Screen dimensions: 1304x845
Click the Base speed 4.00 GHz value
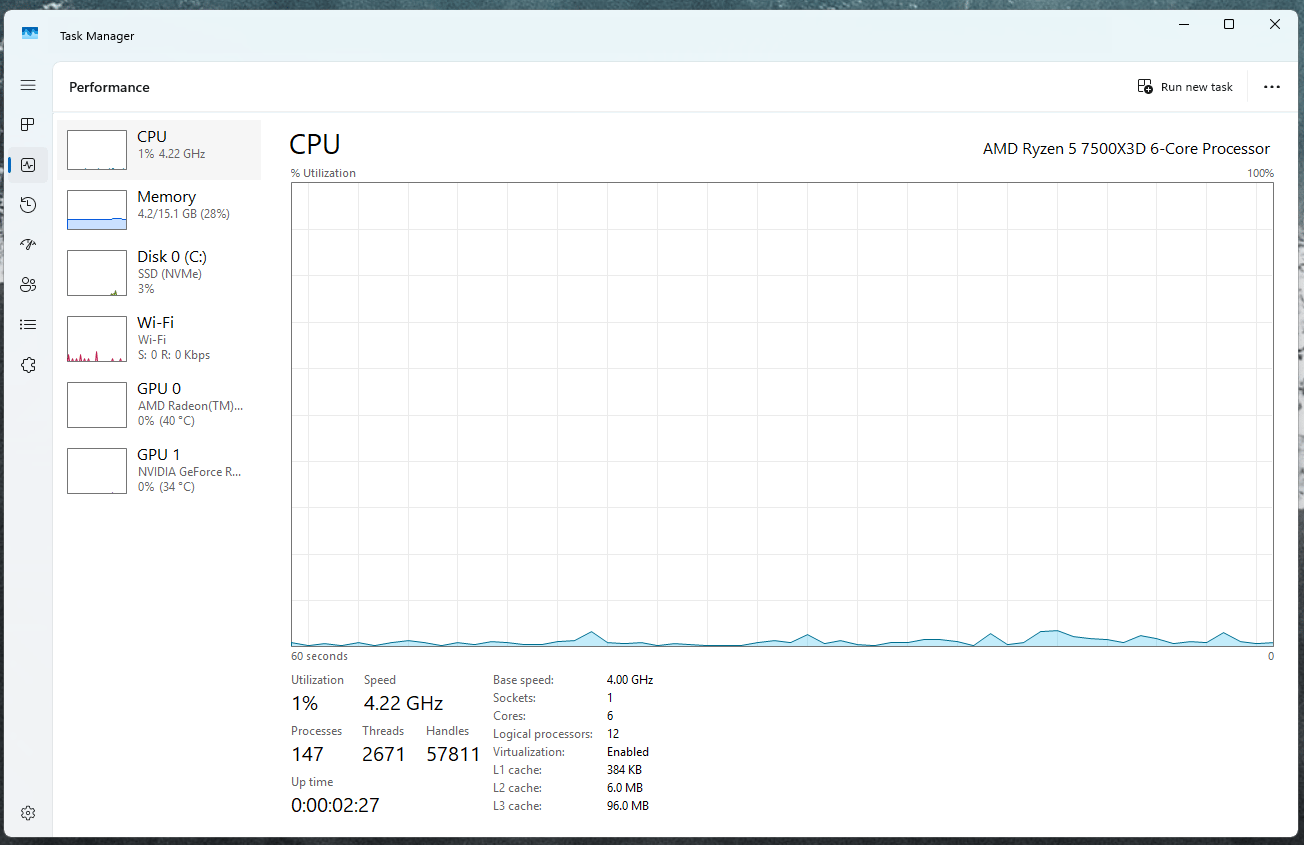(x=630, y=680)
